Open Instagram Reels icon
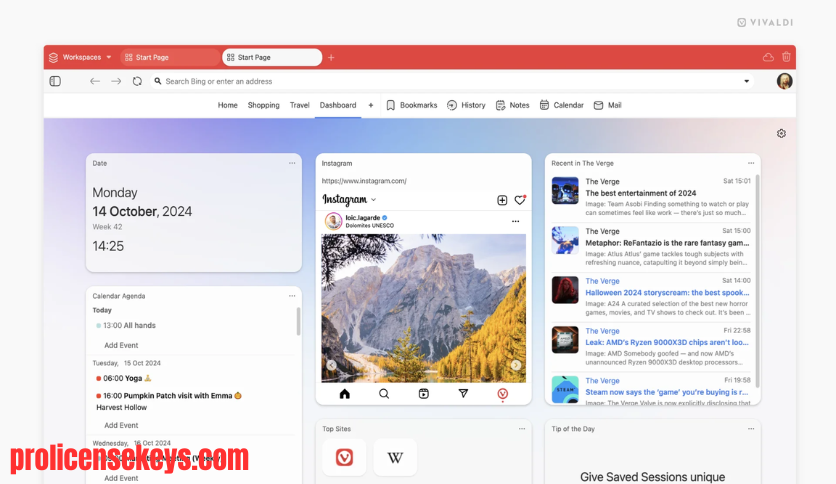The width and height of the screenshot is (836, 484). [x=423, y=394]
